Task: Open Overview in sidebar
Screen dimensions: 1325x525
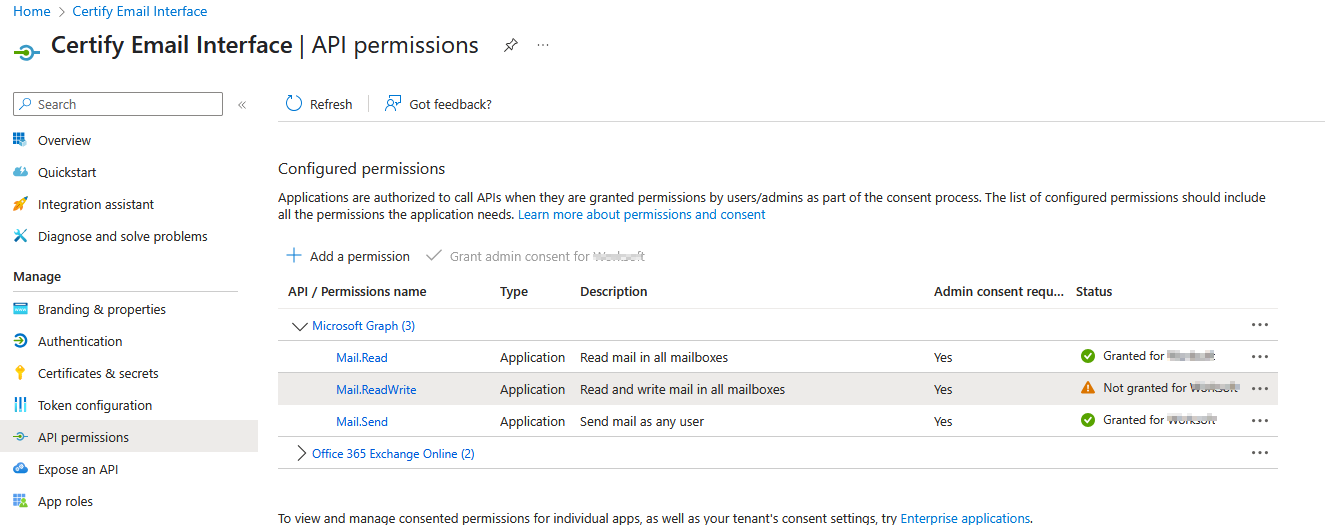Action: click(64, 140)
